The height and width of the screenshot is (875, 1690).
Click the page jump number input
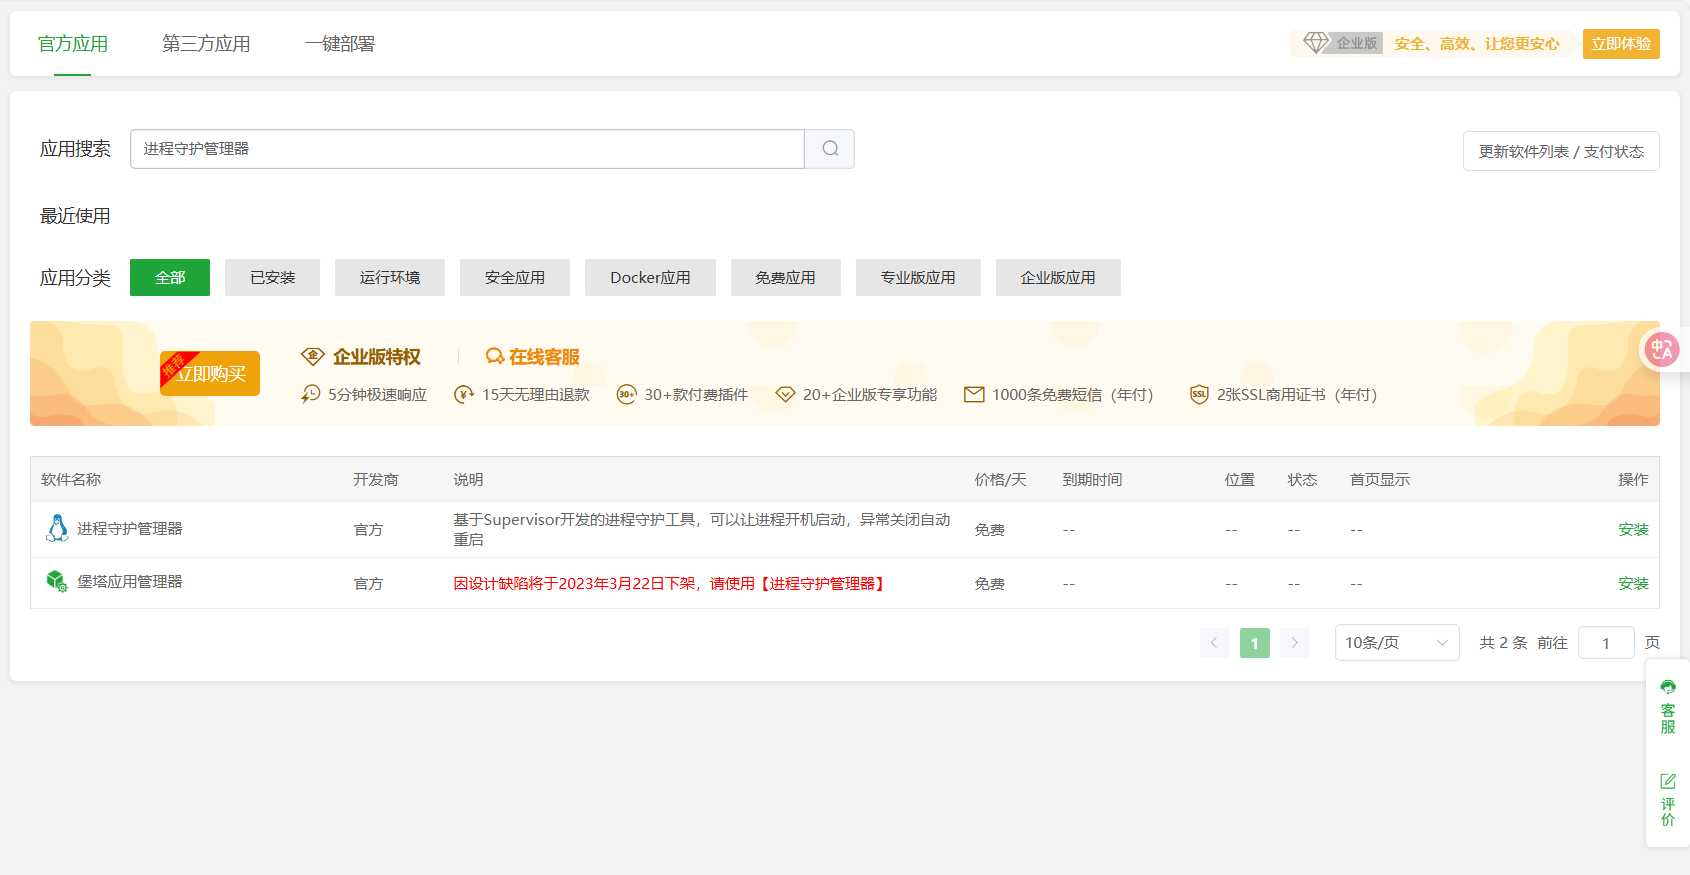(x=1605, y=643)
